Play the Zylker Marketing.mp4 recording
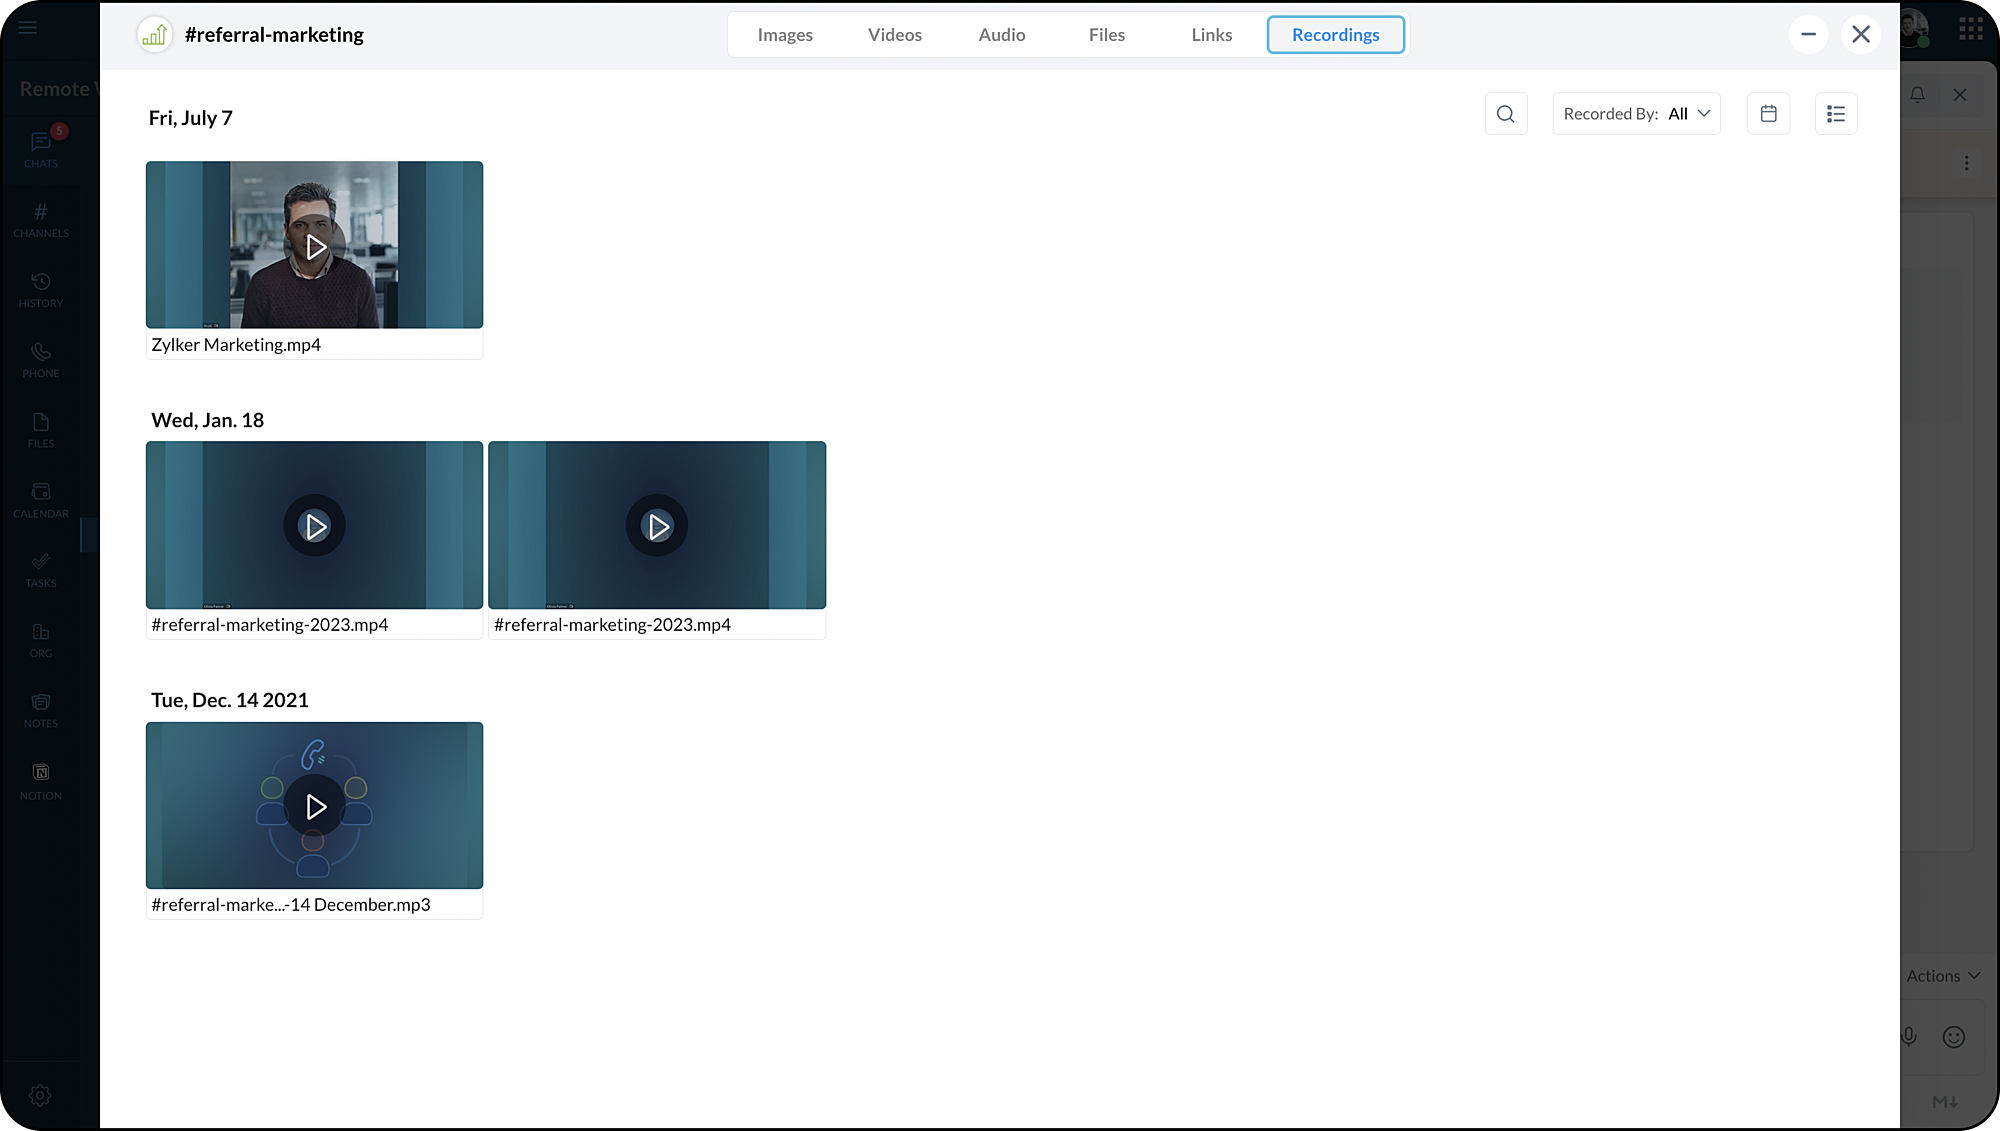 pyautogui.click(x=315, y=247)
